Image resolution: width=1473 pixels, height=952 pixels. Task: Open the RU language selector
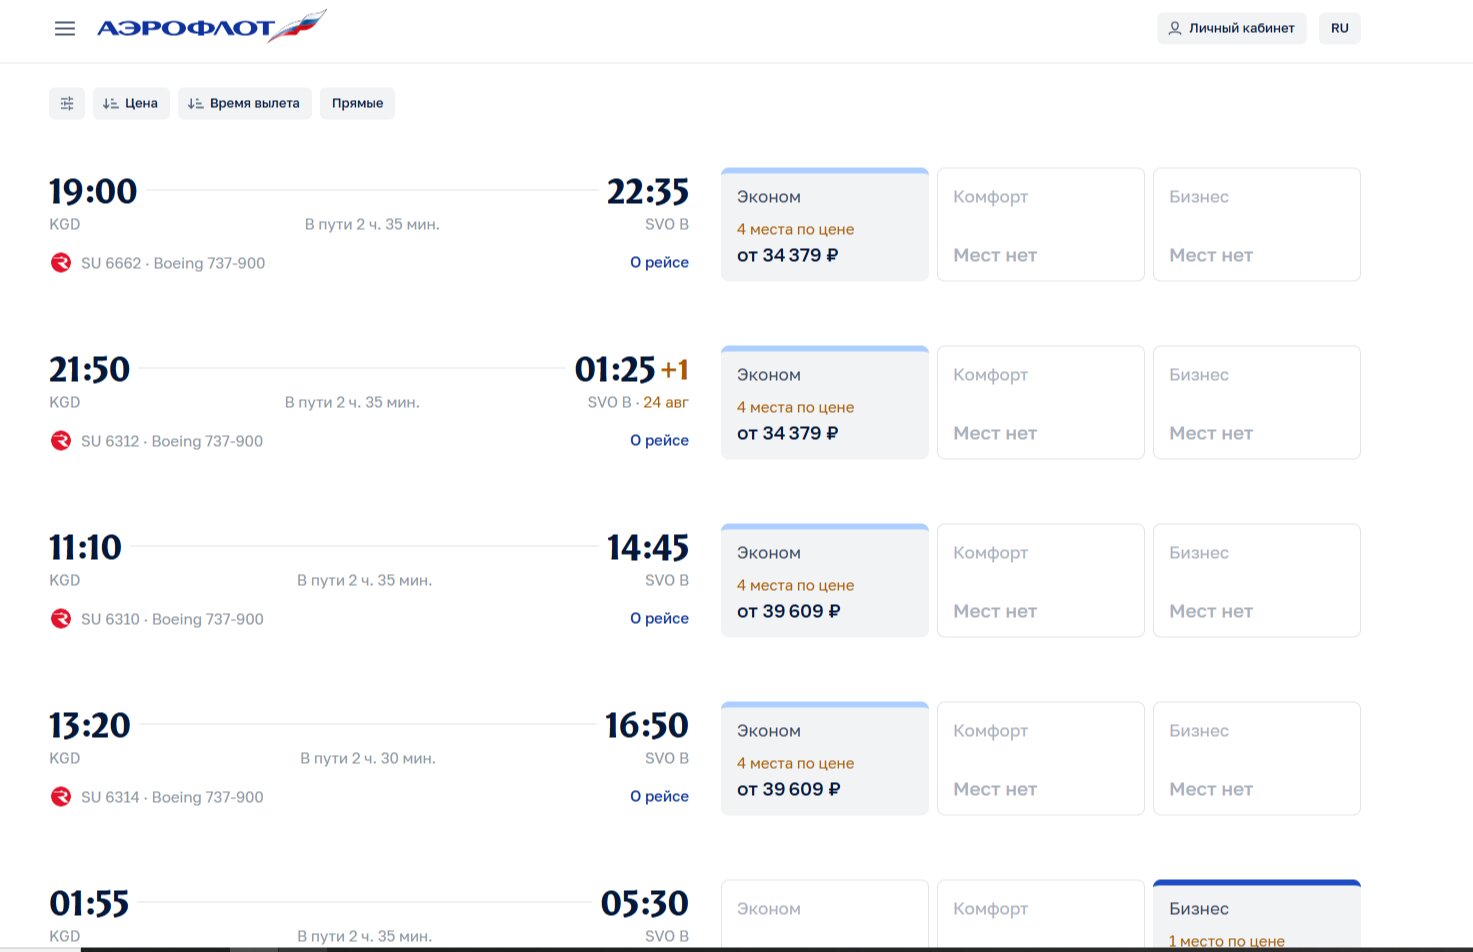[1340, 28]
